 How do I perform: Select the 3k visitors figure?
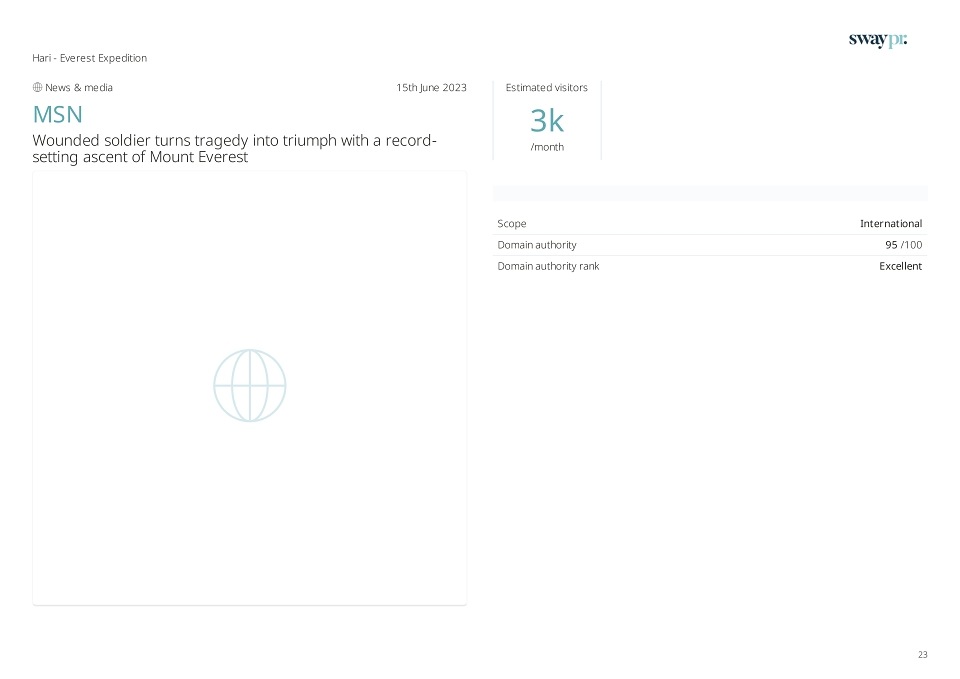(547, 121)
